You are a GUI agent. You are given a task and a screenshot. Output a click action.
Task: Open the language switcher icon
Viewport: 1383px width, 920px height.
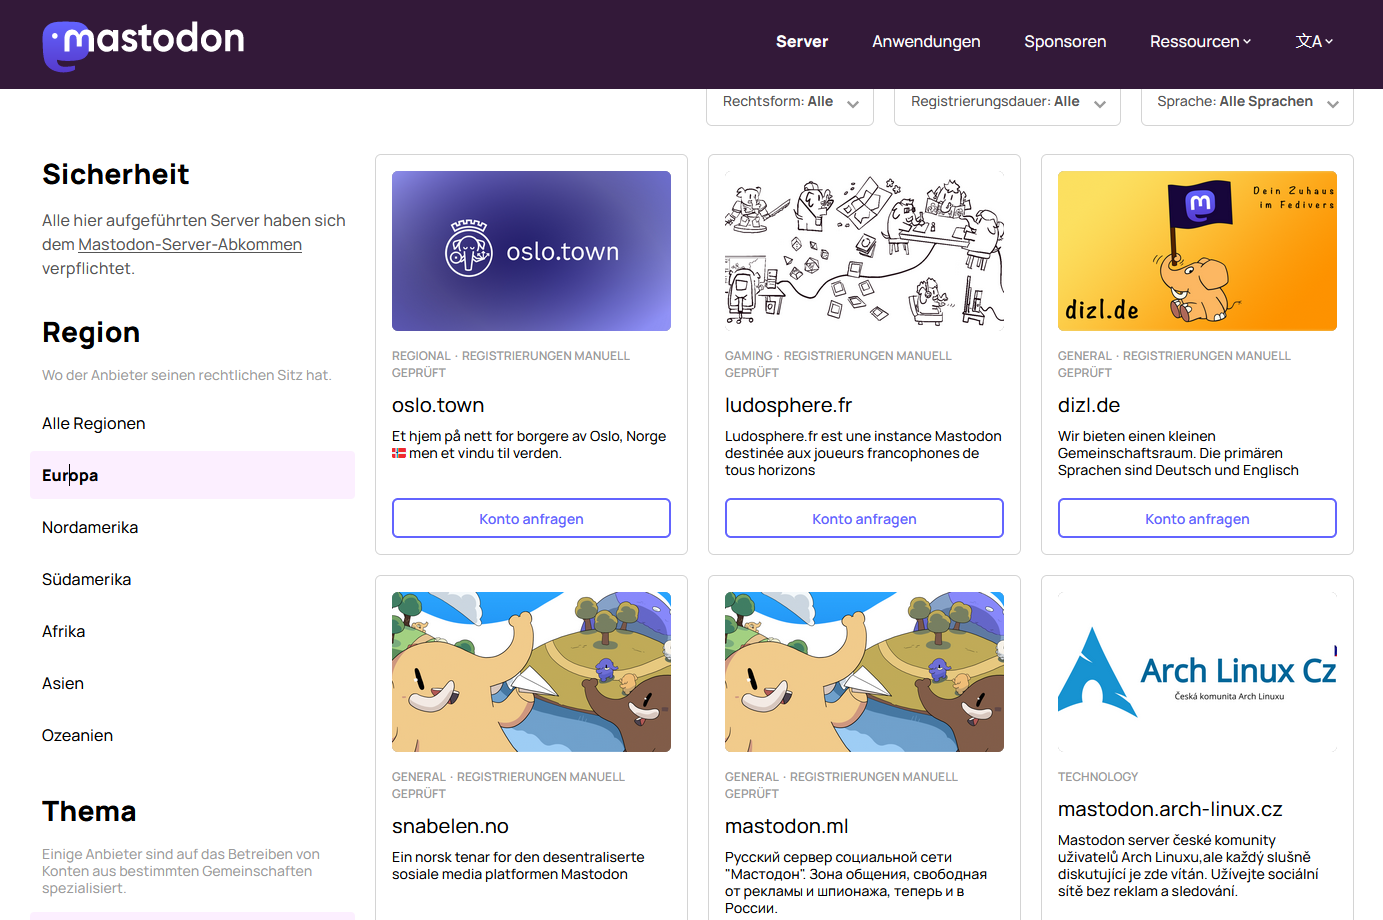point(1314,41)
